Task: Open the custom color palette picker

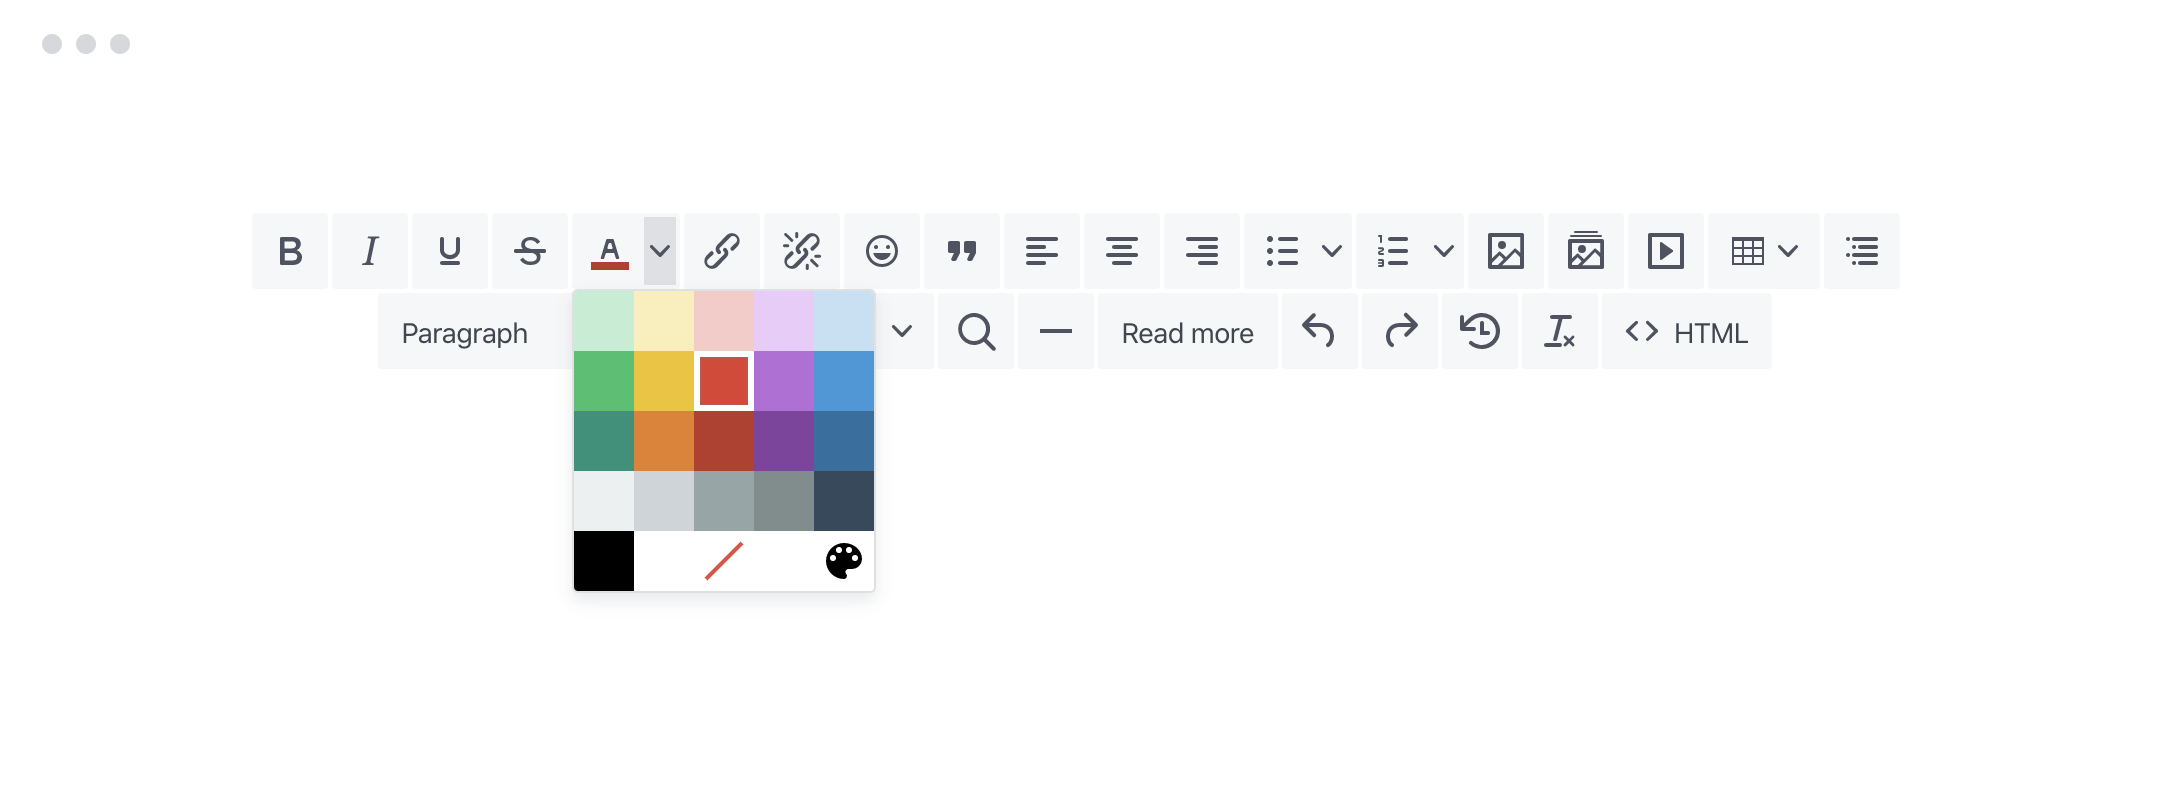Action: 844,561
